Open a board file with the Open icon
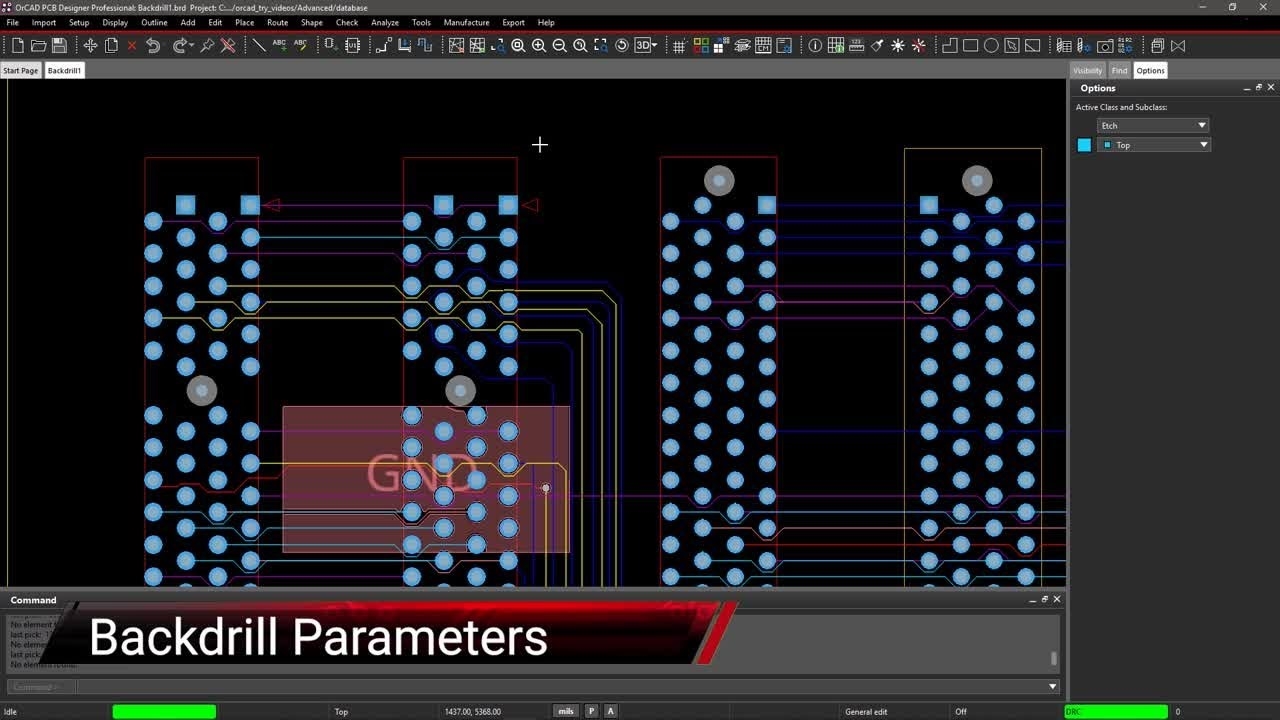This screenshot has height=720, width=1280. pyautogui.click(x=37, y=46)
